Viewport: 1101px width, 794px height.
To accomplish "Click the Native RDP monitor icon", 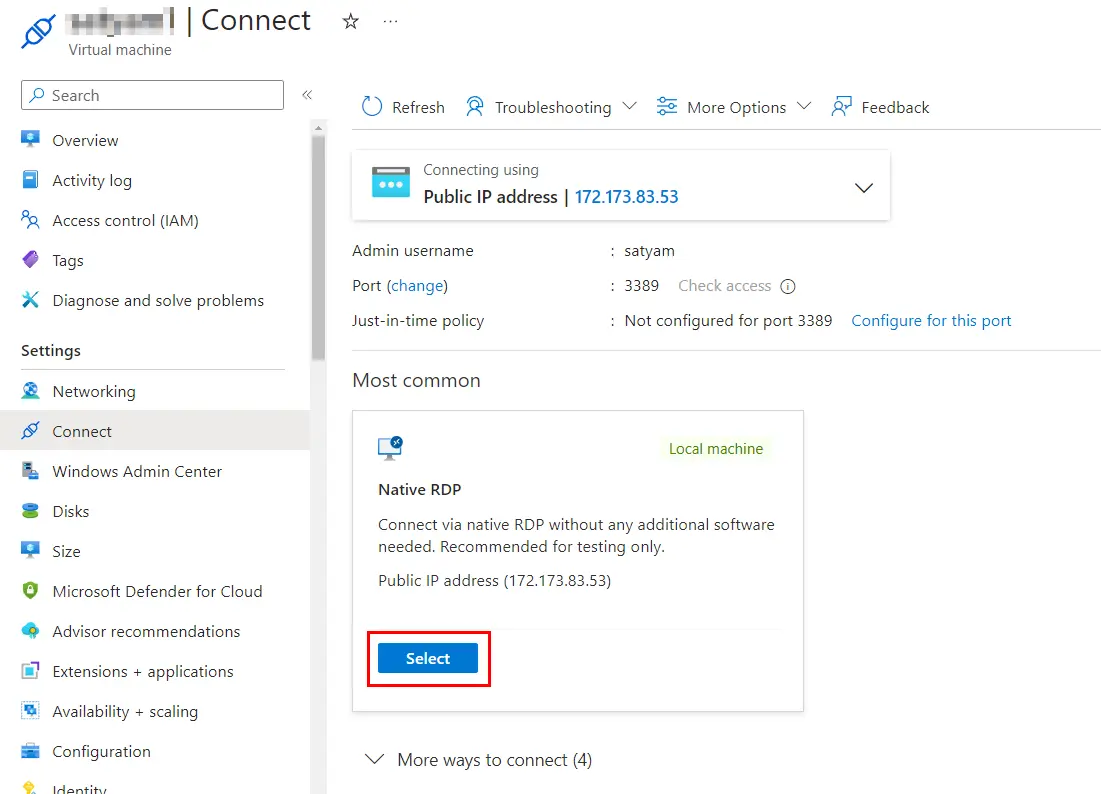I will pyautogui.click(x=390, y=448).
